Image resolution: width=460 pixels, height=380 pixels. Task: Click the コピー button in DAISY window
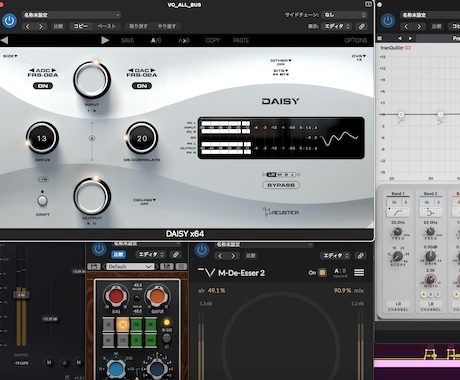pyautogui.click(x=81, y=26)
